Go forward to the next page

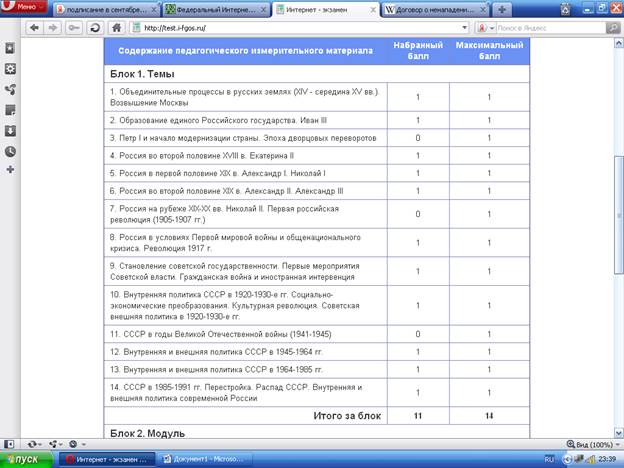coord(53,28)
